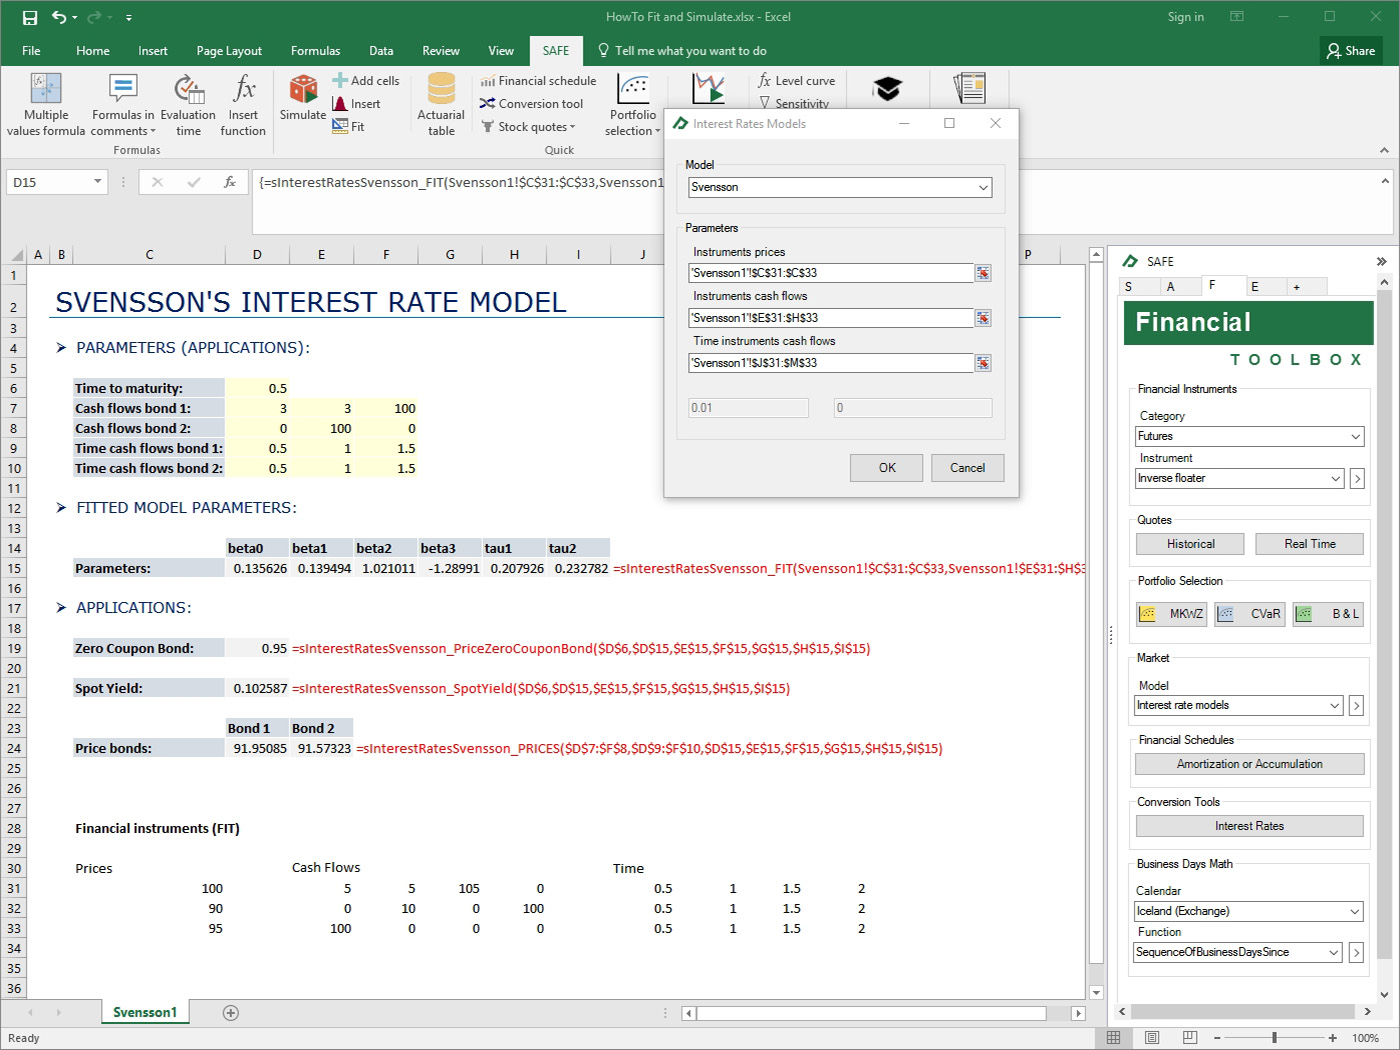Click range selector for Instruments prices
This screenshot has width=1400, height=1050.
[x=983, y=273]
